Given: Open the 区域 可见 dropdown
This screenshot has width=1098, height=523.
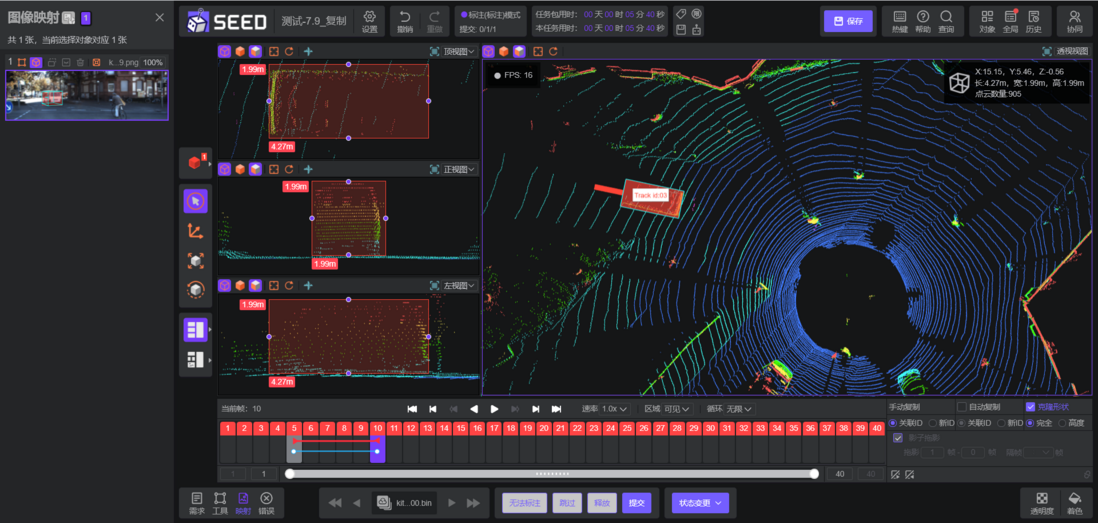Looking at the screenshot, I should [x=677, y=408].
